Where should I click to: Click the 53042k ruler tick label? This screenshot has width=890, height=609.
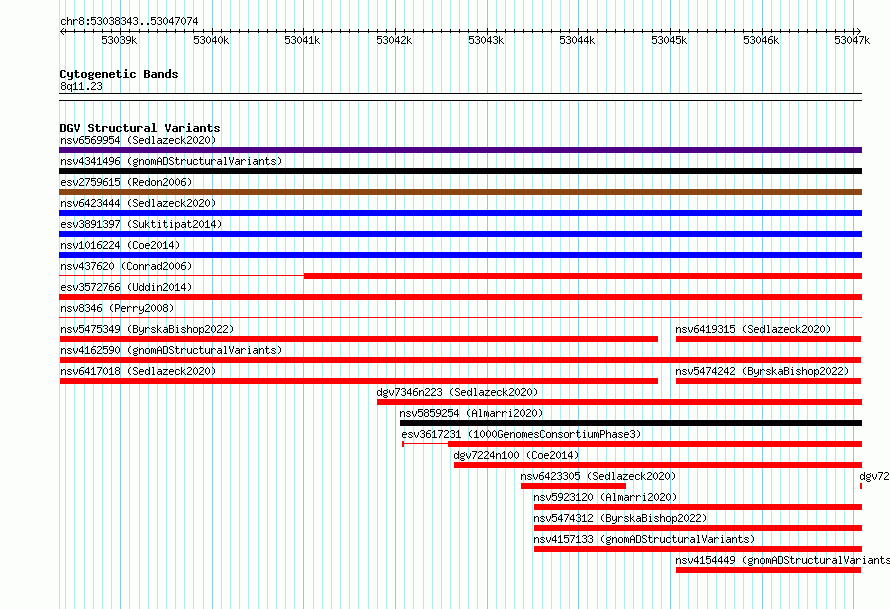coord(394,40)
